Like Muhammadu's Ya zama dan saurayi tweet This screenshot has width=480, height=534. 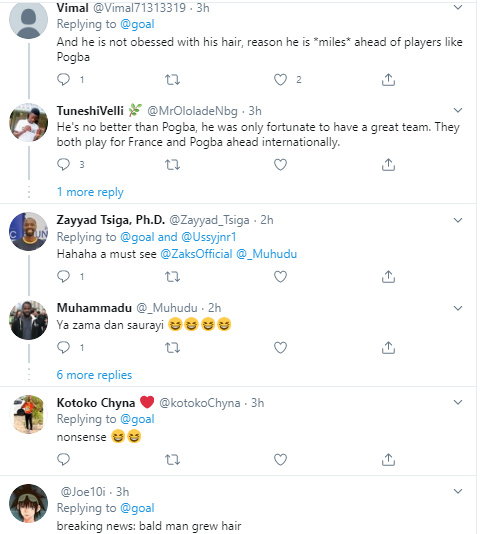click(x=280, y=348)
